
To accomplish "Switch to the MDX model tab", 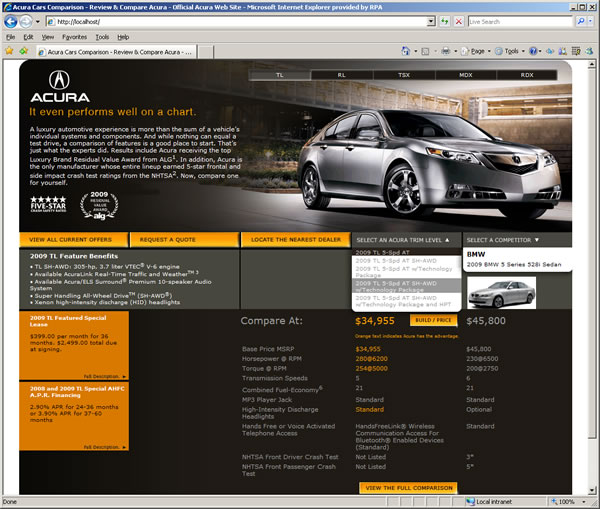I will 465,74.
